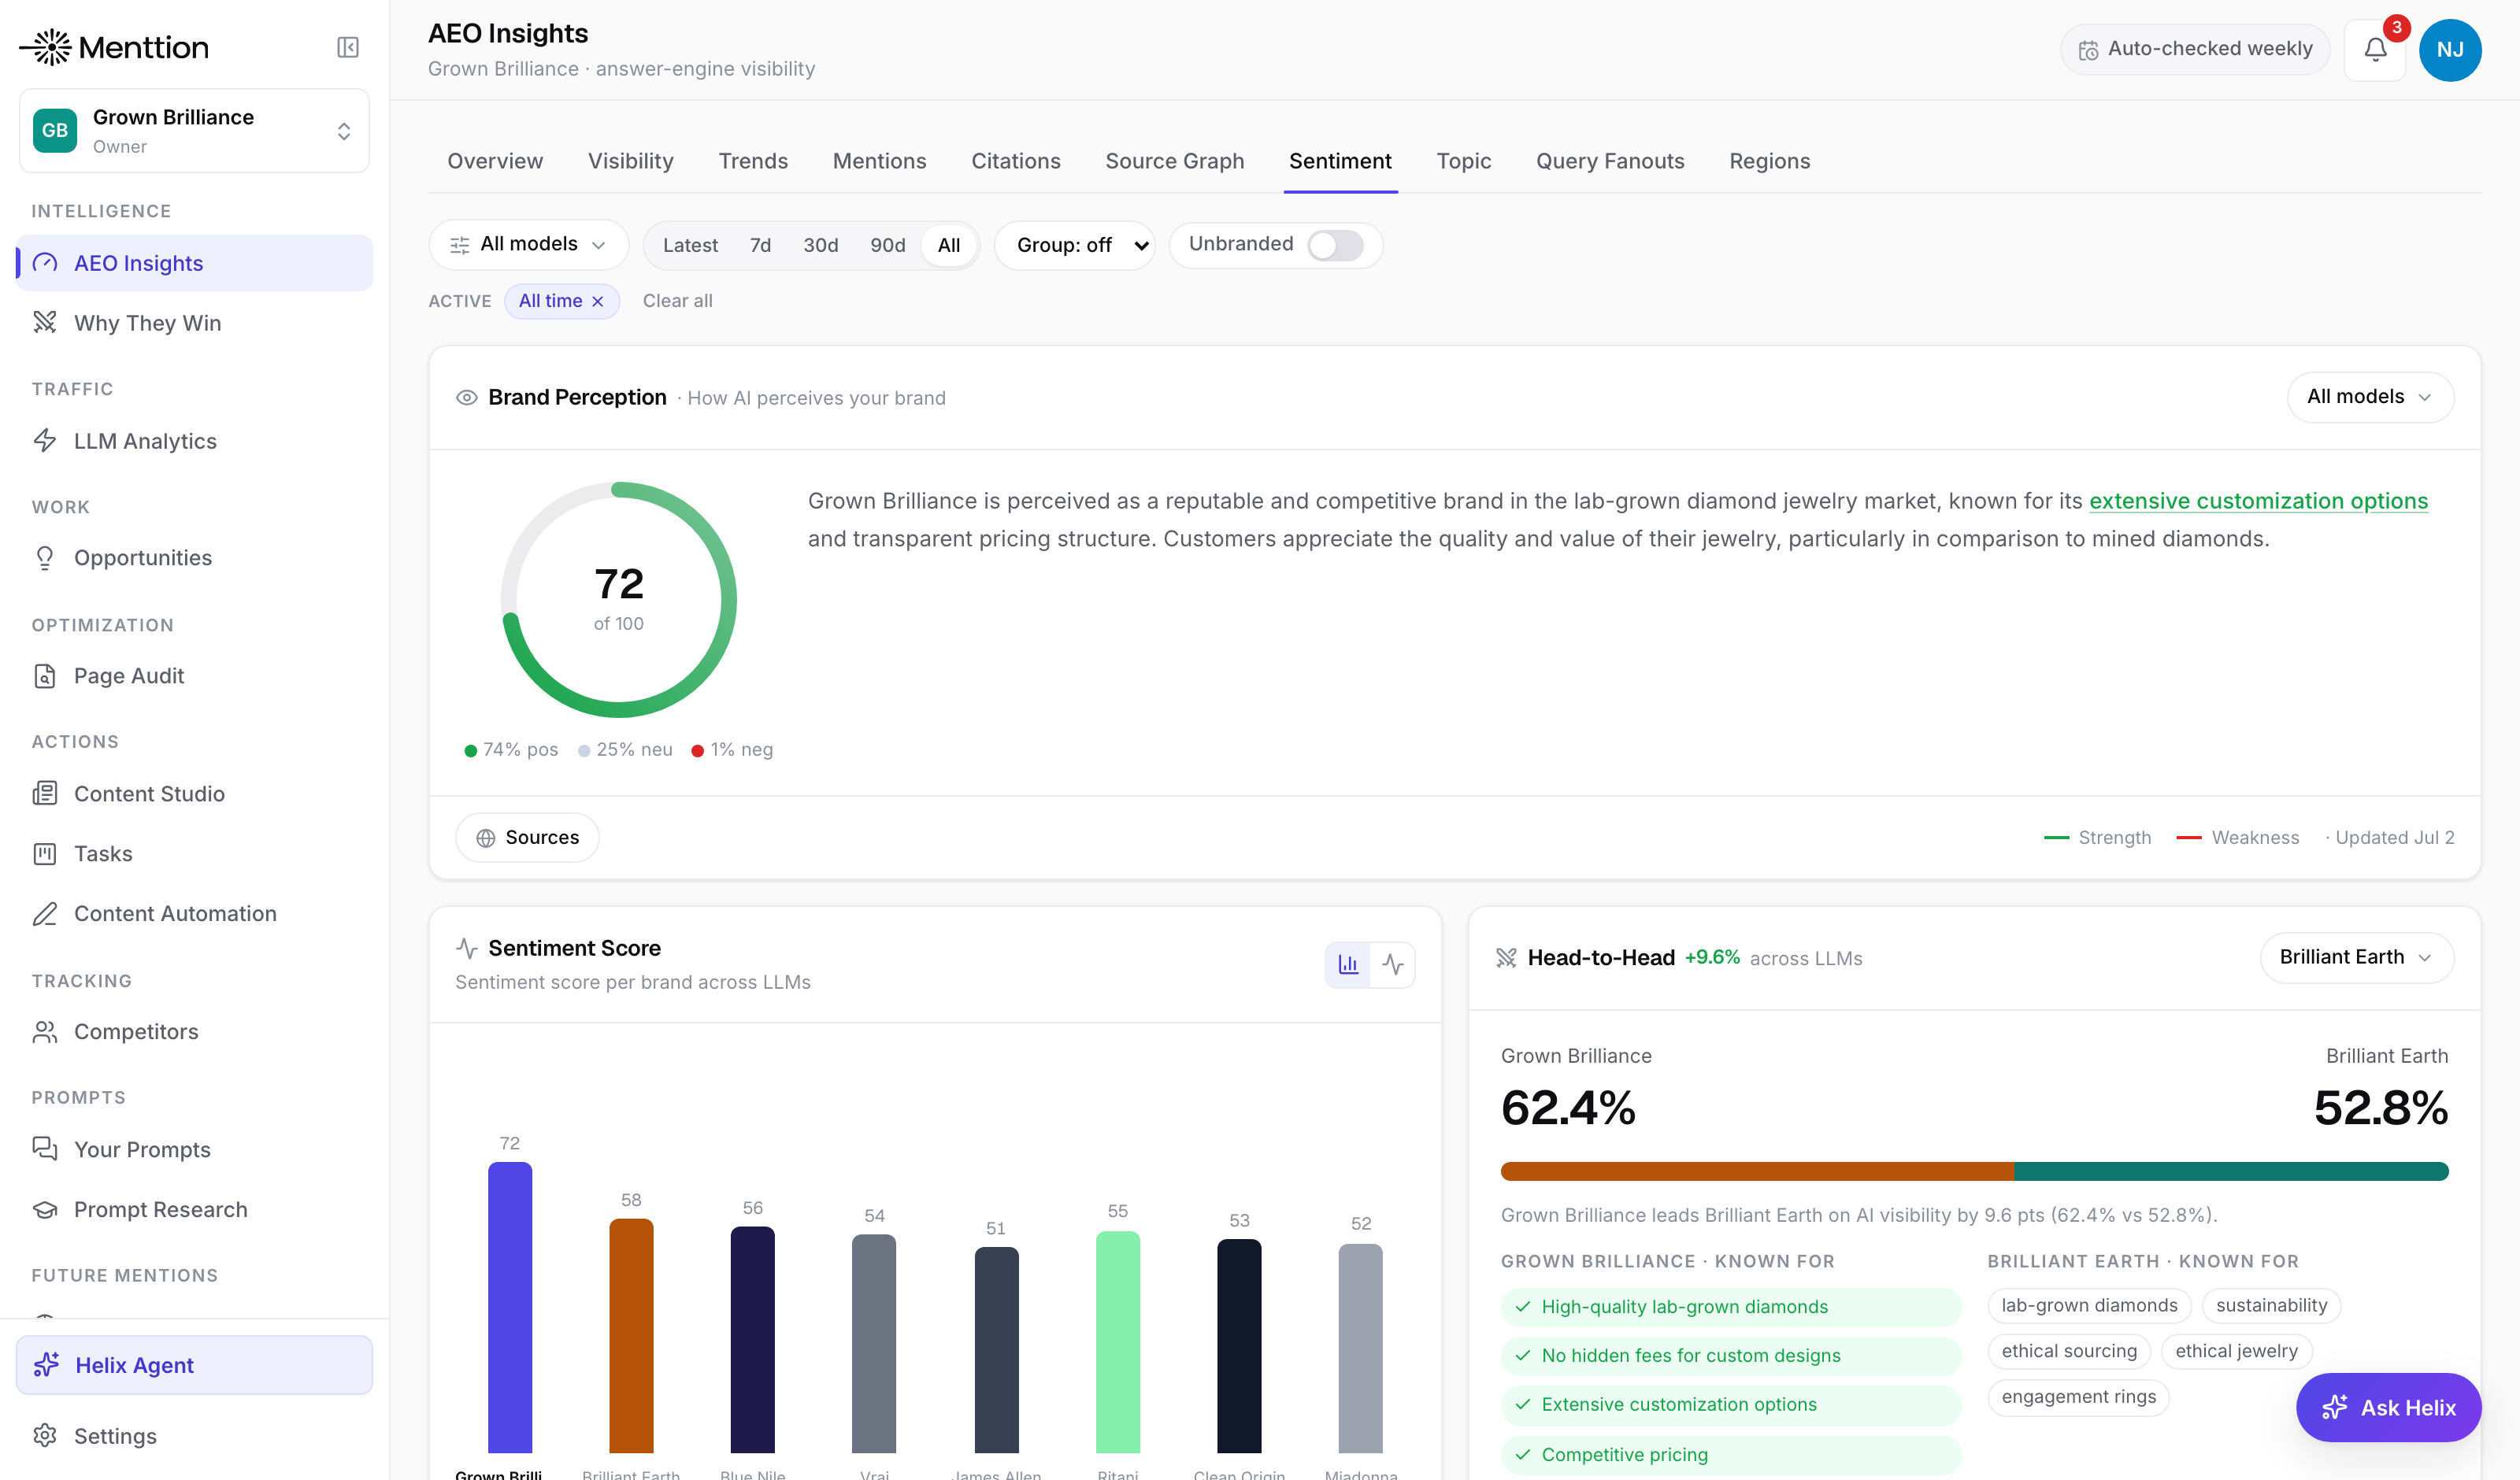Screen dimensions: 2520x1480
Task: Click Brand Perception eye icon
Action: click(x=466, y=397)
